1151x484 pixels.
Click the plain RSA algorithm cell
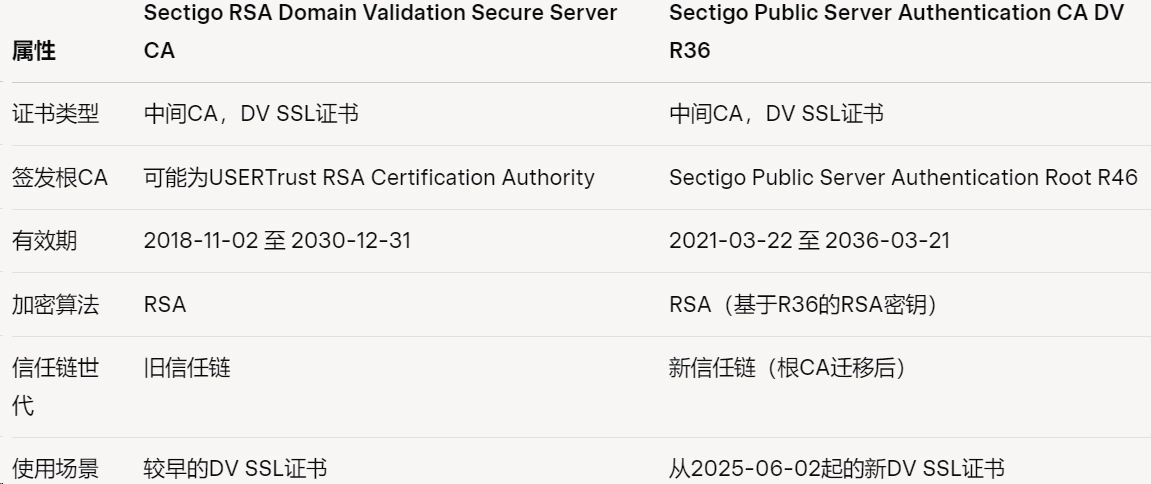165,305
